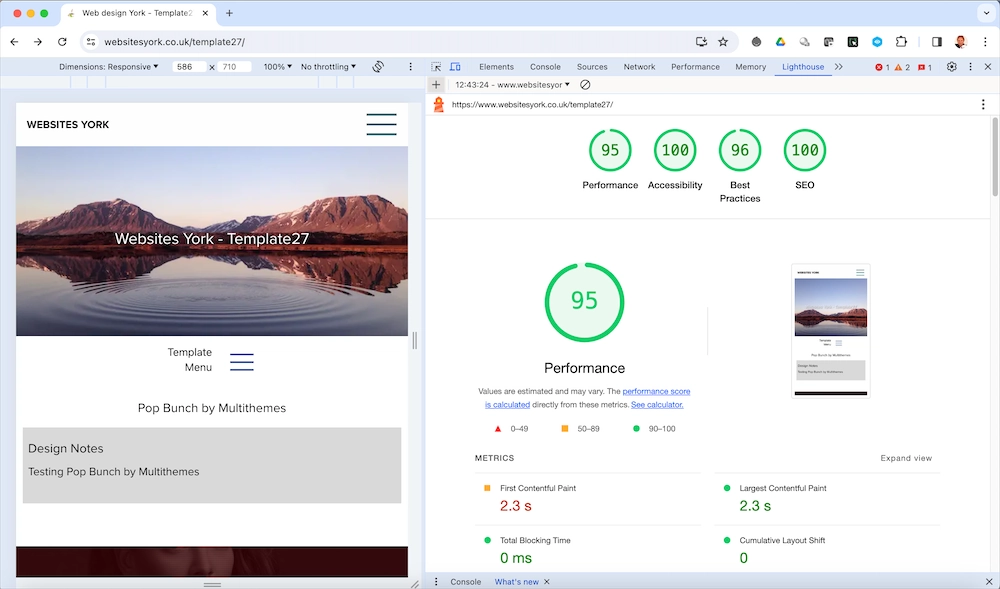1000x589 pixels.
Task: Show the orange warnings count indicator
Action: pos(902,67)
